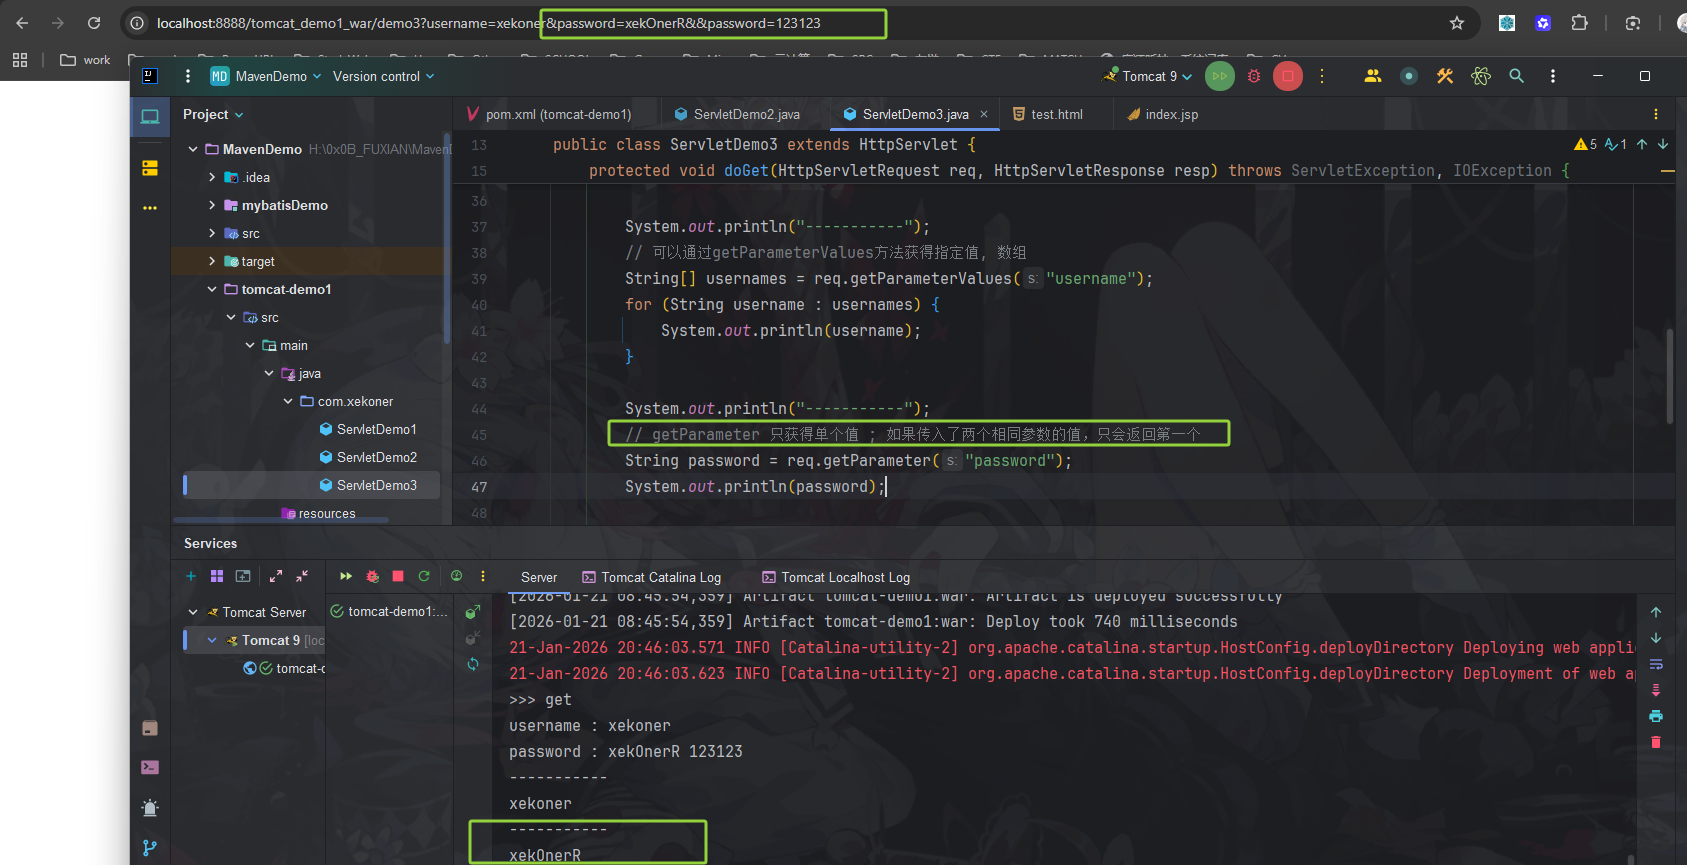Open the yellow Structure tool window icon
The height and width of the screenshot is (865, 1687).
tap(150, 168)
